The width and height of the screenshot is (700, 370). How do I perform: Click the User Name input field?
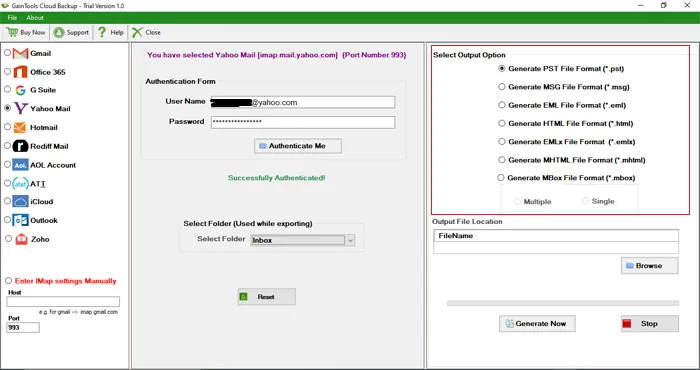pos(303,102)
